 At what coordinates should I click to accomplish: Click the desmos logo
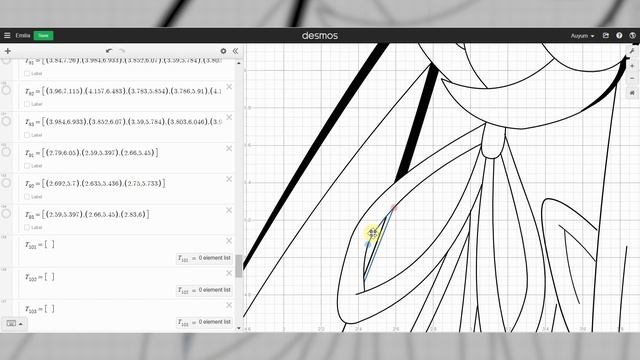[x=320, y=36]
